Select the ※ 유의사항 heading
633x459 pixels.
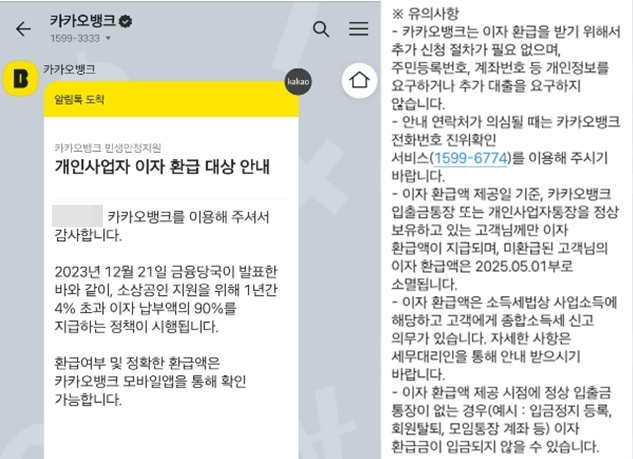pyautogui.click(x=425, y=14)
